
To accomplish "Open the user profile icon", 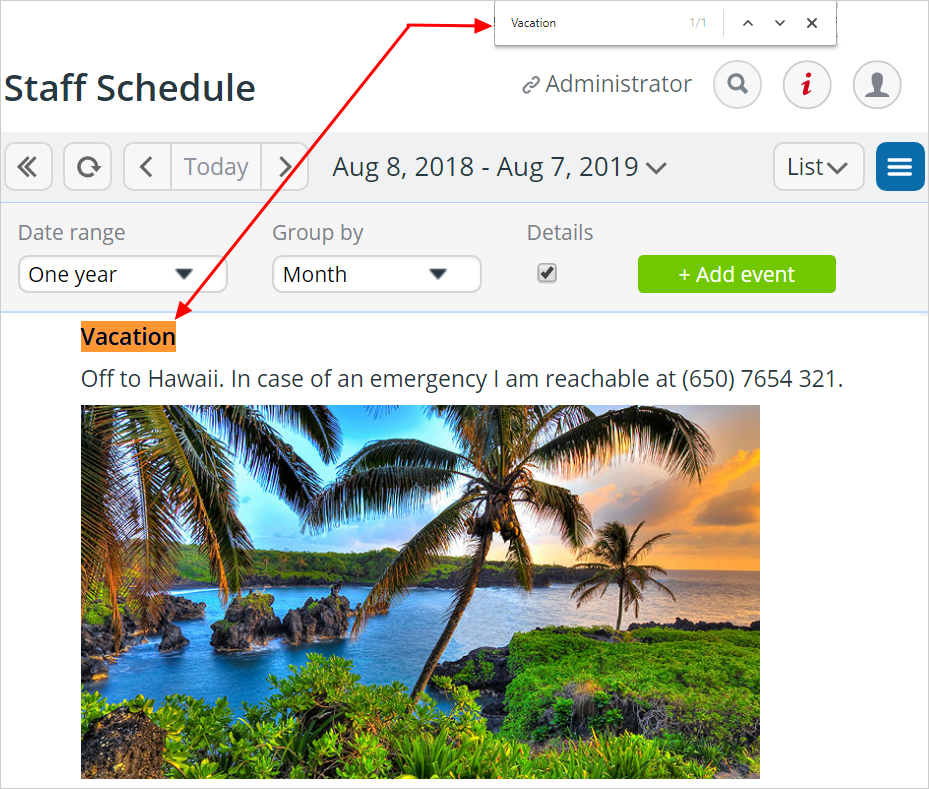I will point(877,84).
